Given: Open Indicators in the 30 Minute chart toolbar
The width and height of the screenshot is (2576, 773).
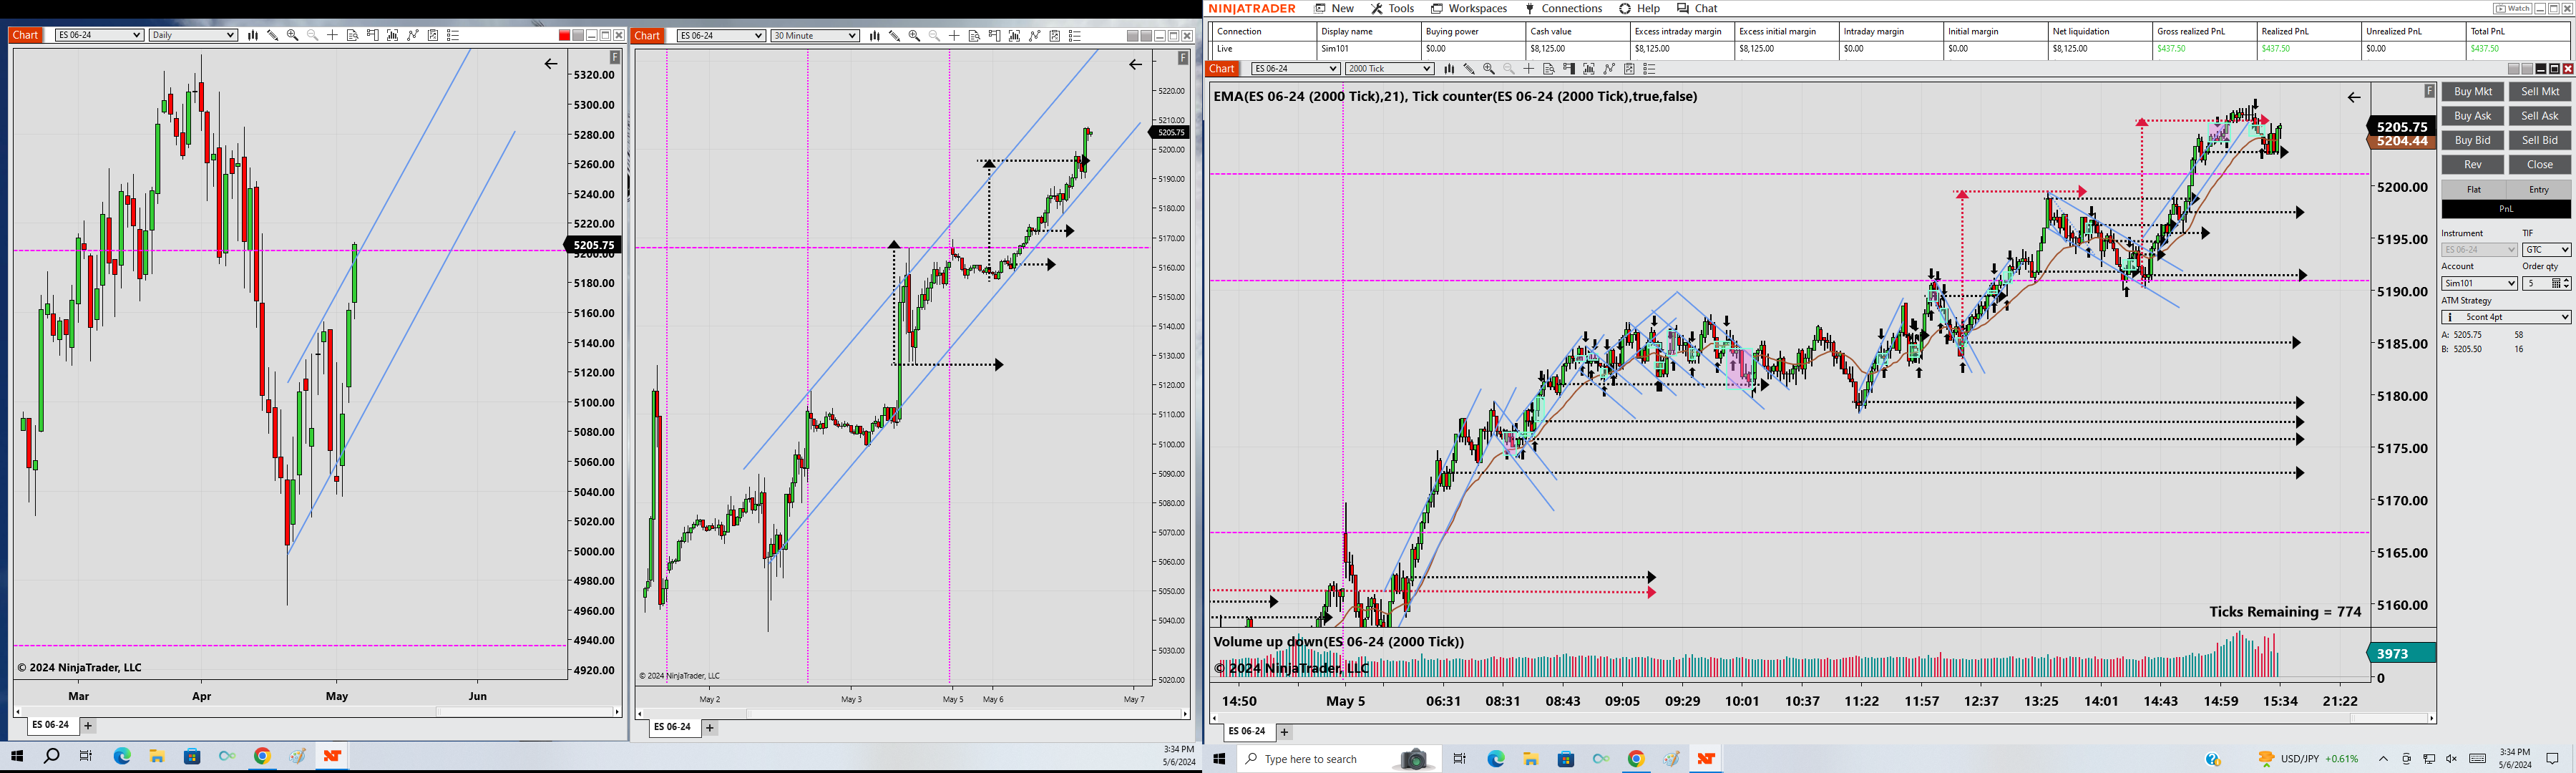Looking at the screenshot, I should (x=1015, y=36).
